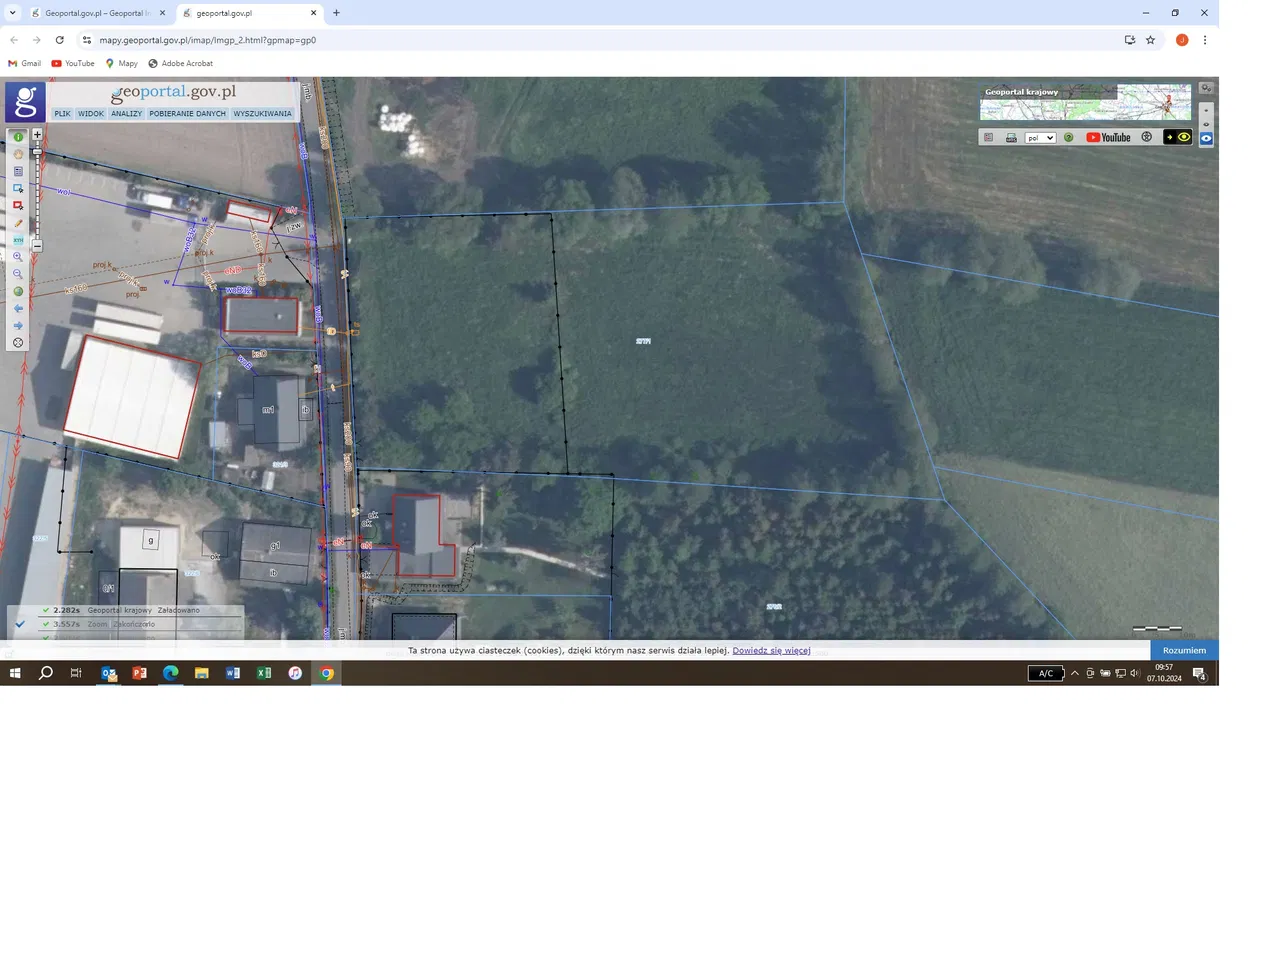
Task: Open the green help question icon
Action: [x=1068, y=138]
